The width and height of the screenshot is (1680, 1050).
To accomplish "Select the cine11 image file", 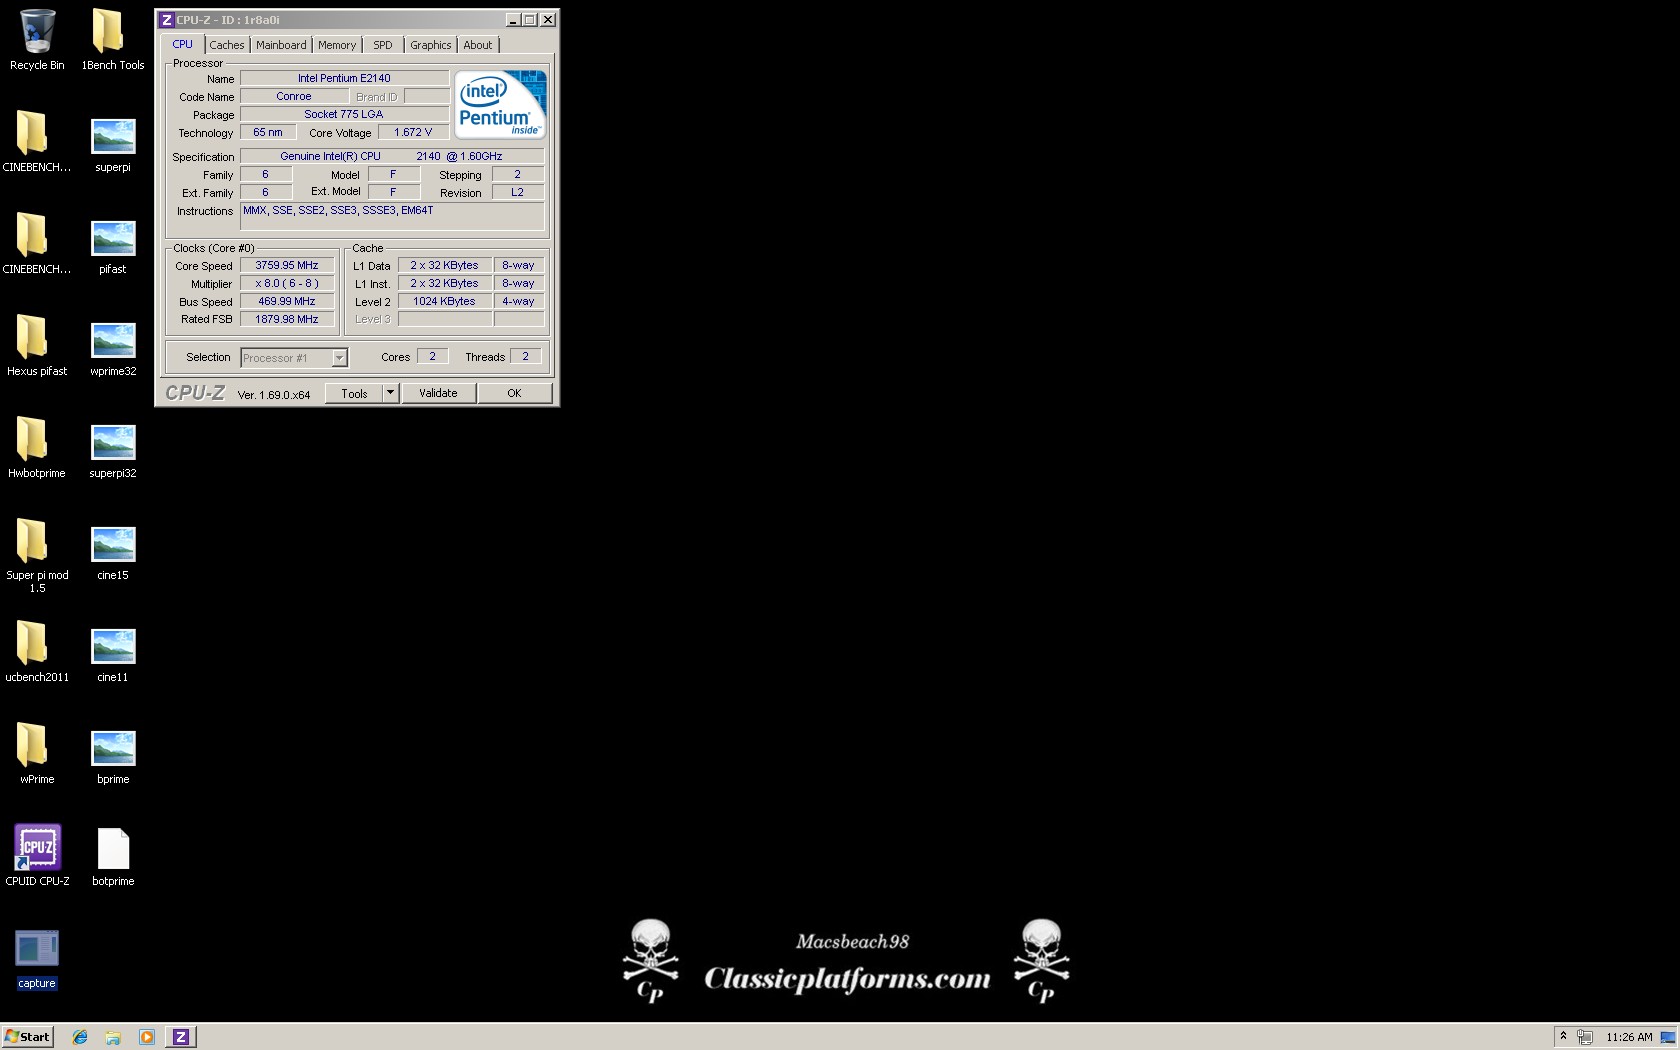I will (113, 654).
